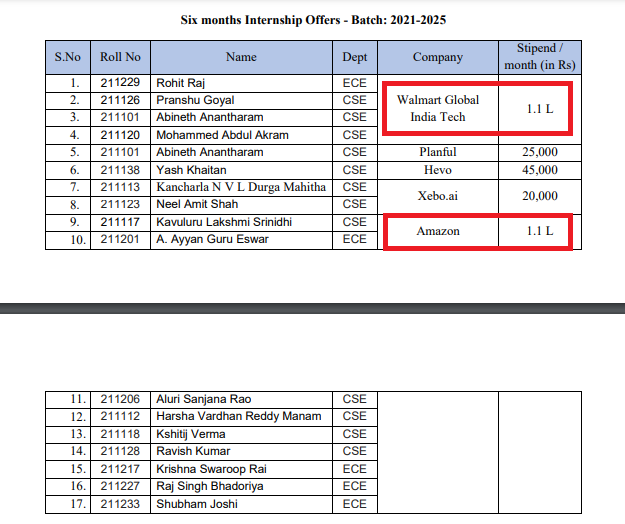Select 'Abineth Anantharam' in row 3
The image size is (625, 524).
(x=210, y=117)
